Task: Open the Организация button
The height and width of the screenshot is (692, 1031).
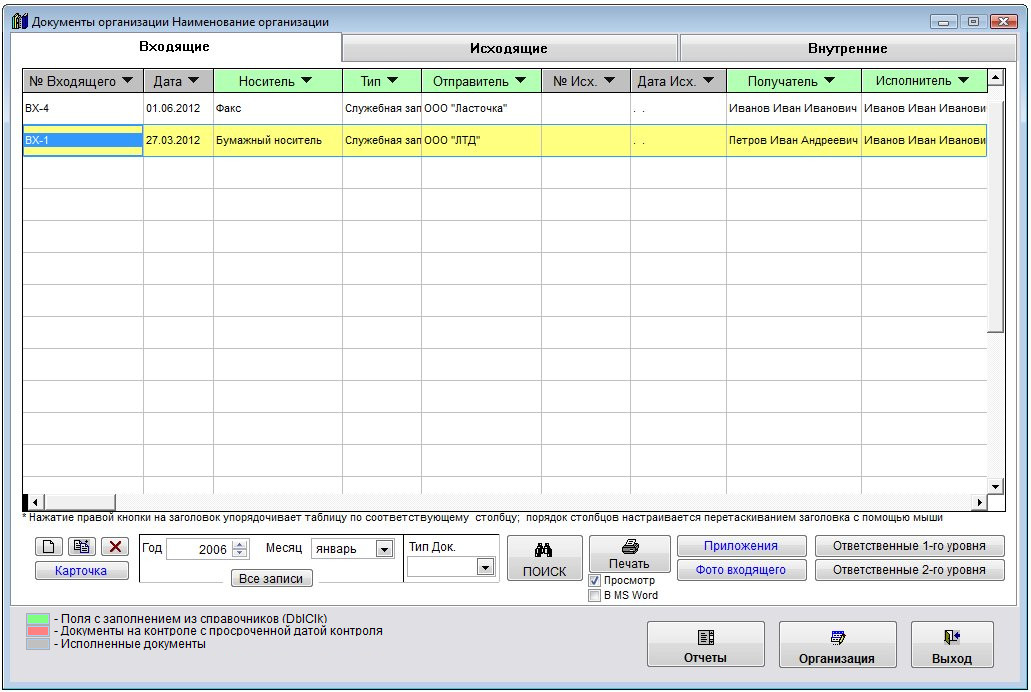Action: click(x=837, y=645)
